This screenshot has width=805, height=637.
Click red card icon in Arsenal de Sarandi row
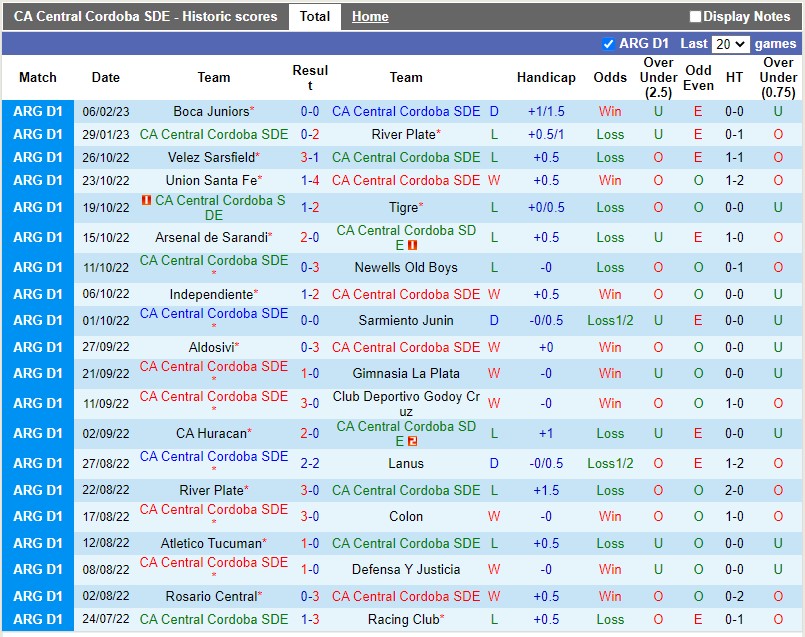[411, 245]
